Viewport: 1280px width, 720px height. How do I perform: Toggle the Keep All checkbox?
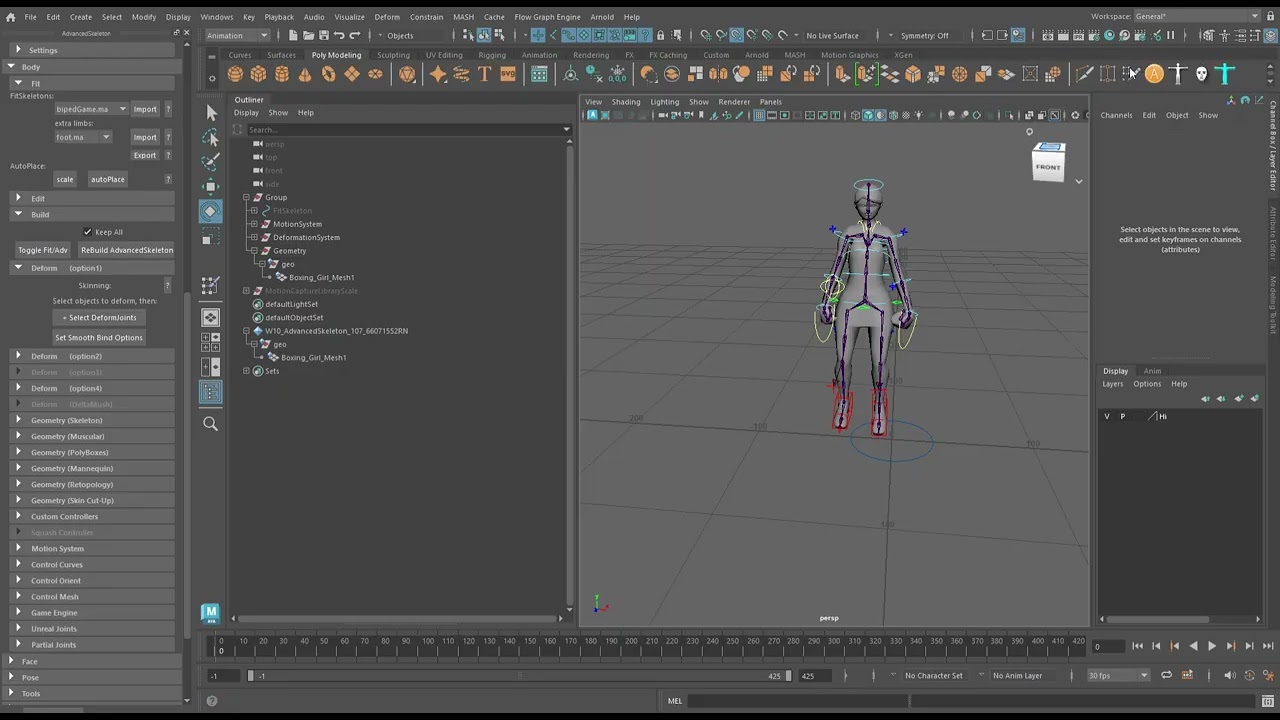click(x=88, y=232)
